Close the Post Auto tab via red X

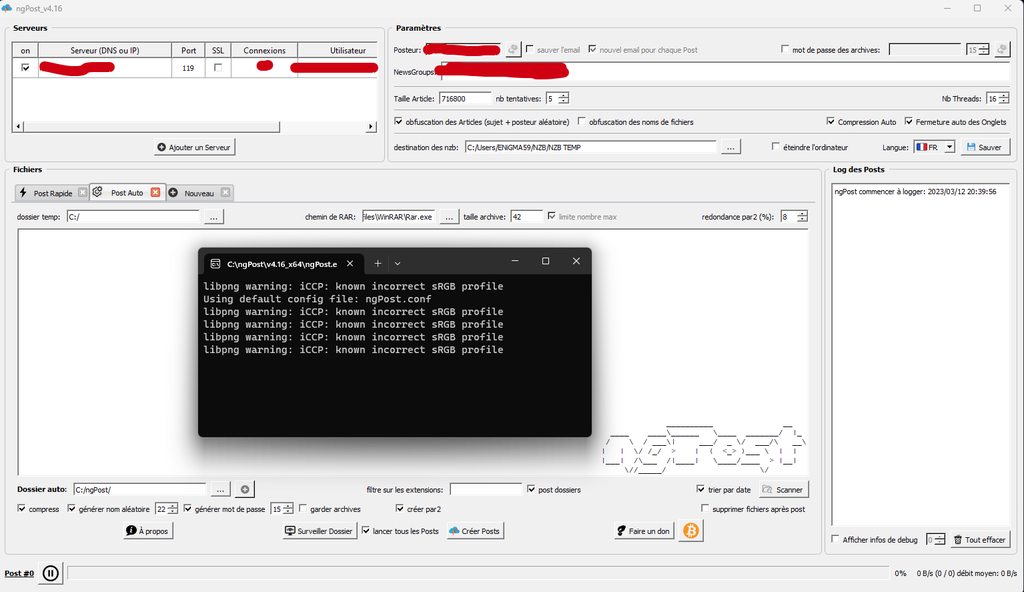tap(155, 192)
